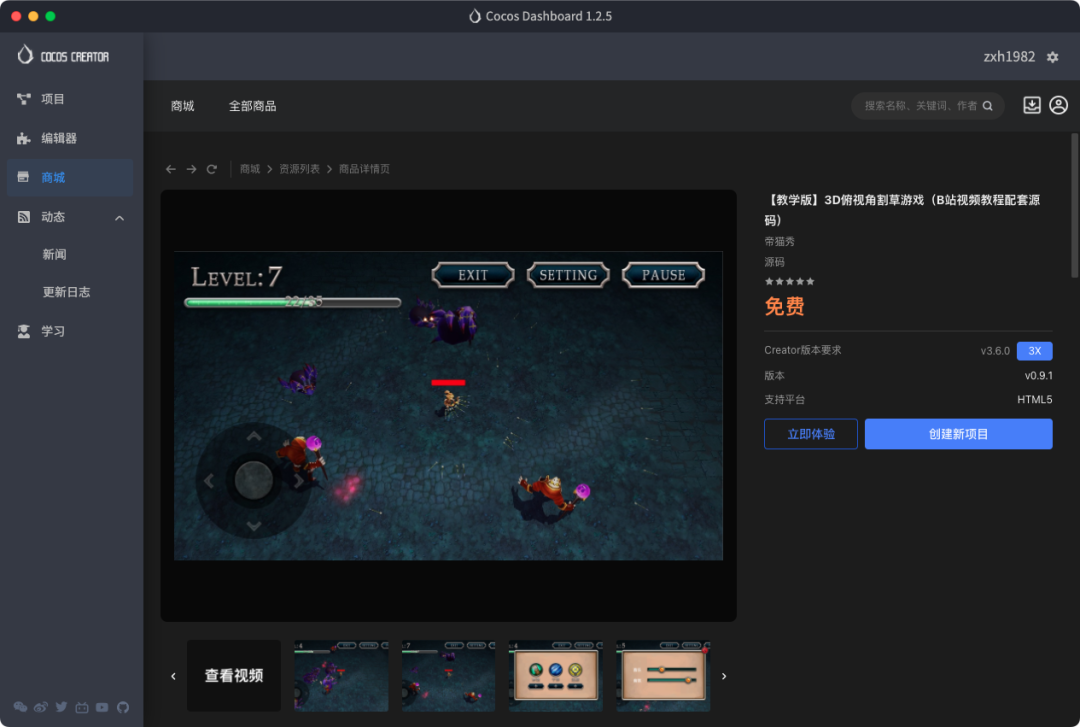The height and width of the screenshot is (727, 1080).
Task: Go back with the left arrow
Action: [171, 169]
